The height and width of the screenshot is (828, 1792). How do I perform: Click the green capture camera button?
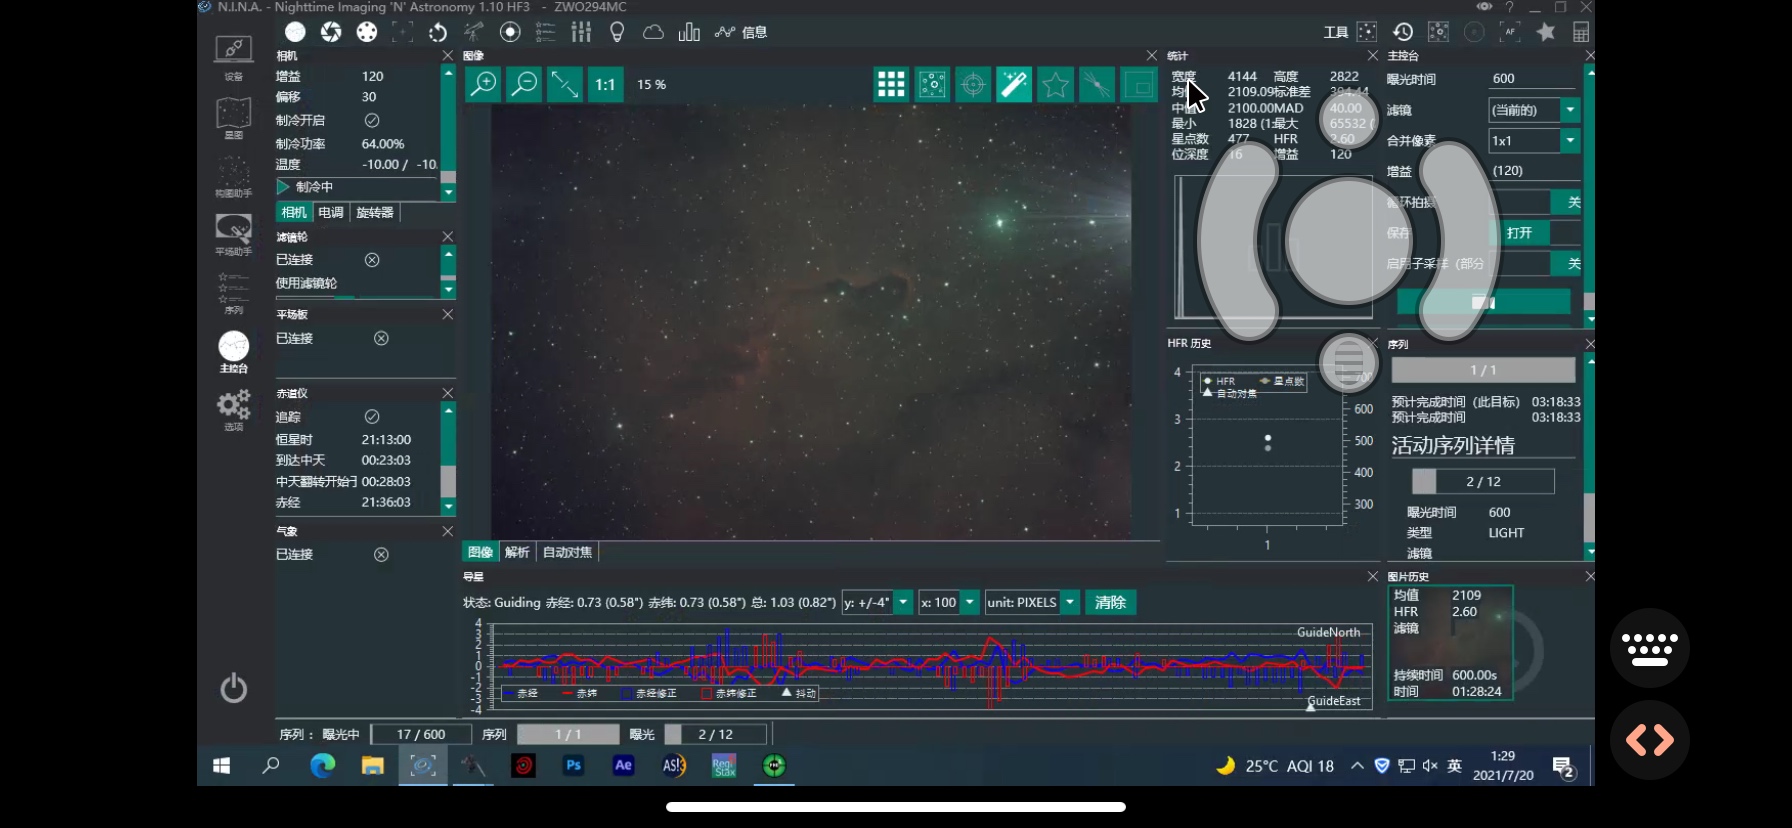(1483, 302)
